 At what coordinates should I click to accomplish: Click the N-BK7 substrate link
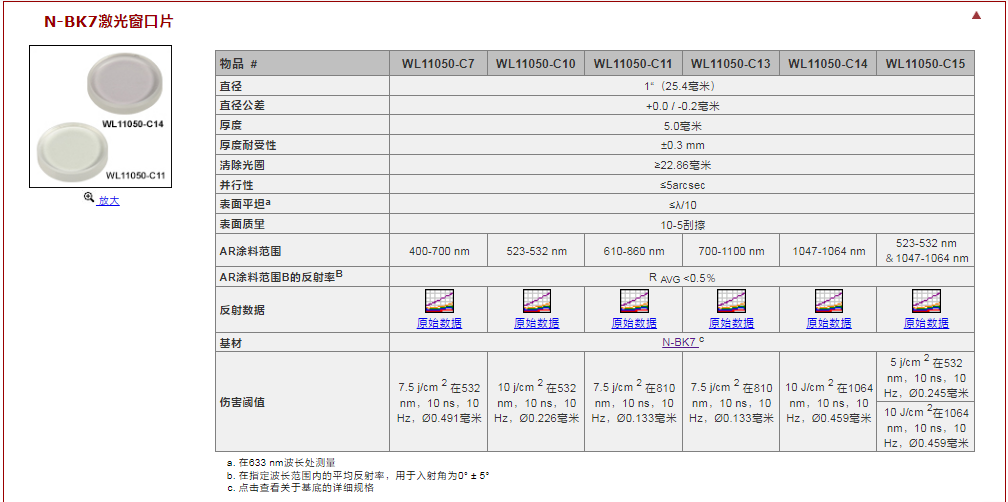(679, 342)
